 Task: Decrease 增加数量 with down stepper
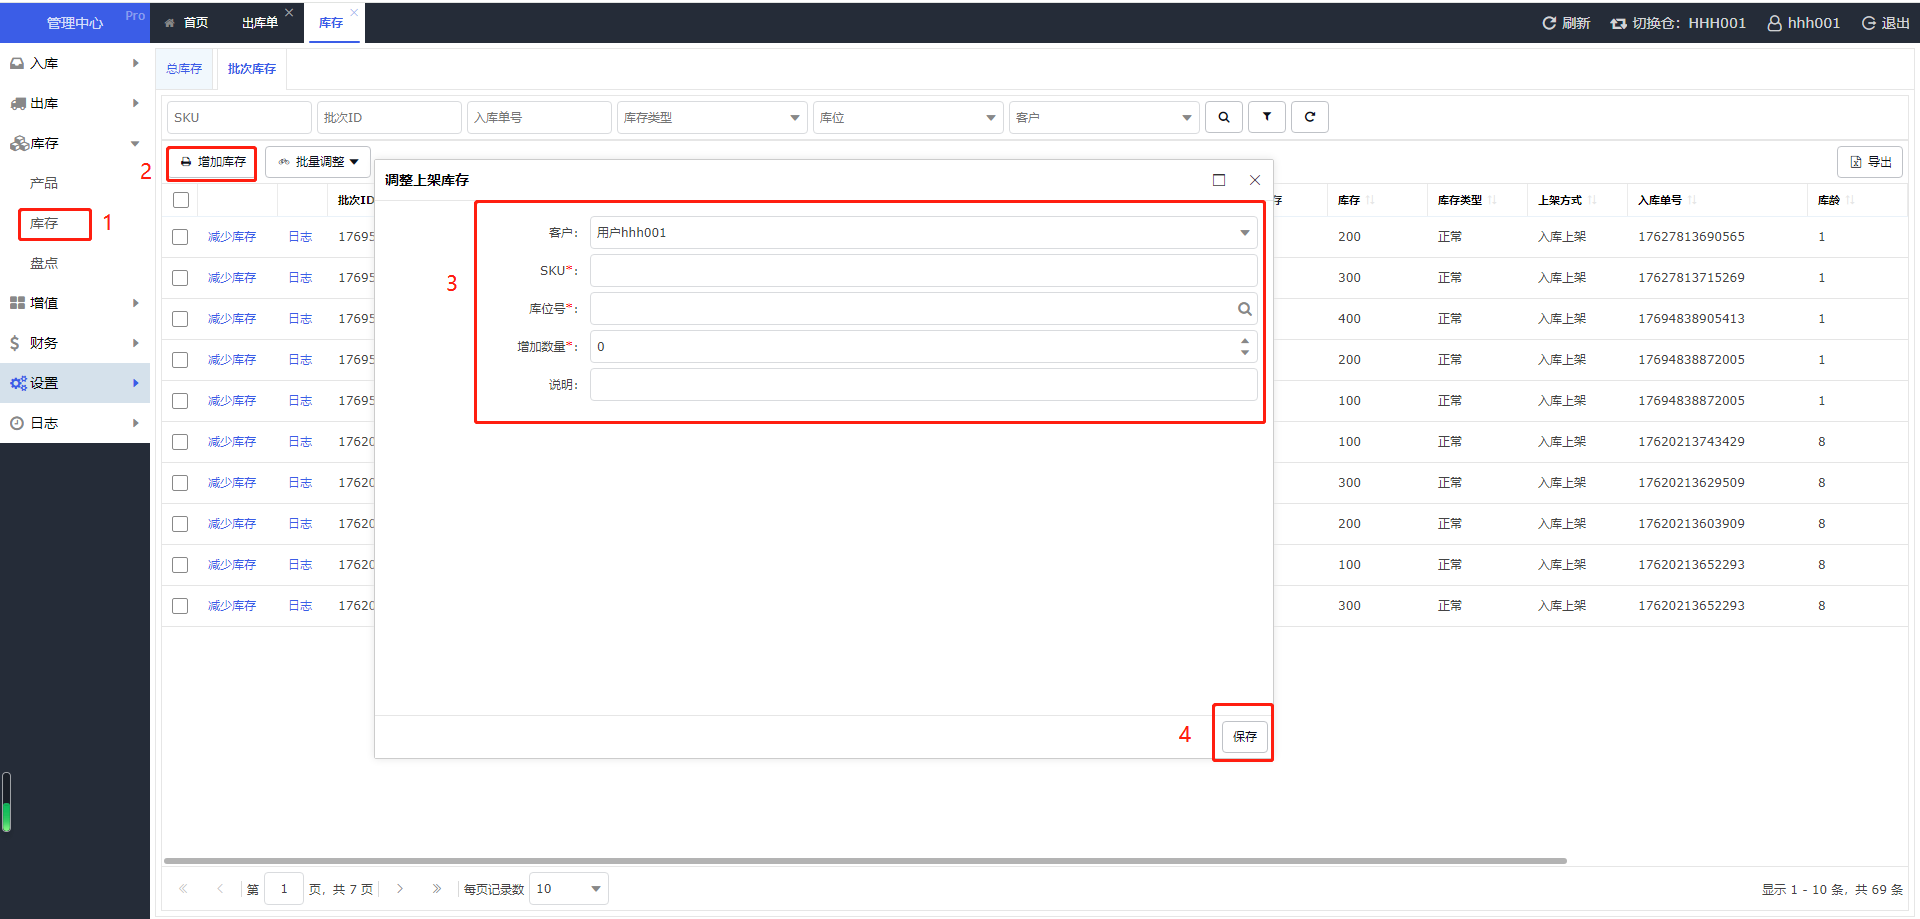1245,353
